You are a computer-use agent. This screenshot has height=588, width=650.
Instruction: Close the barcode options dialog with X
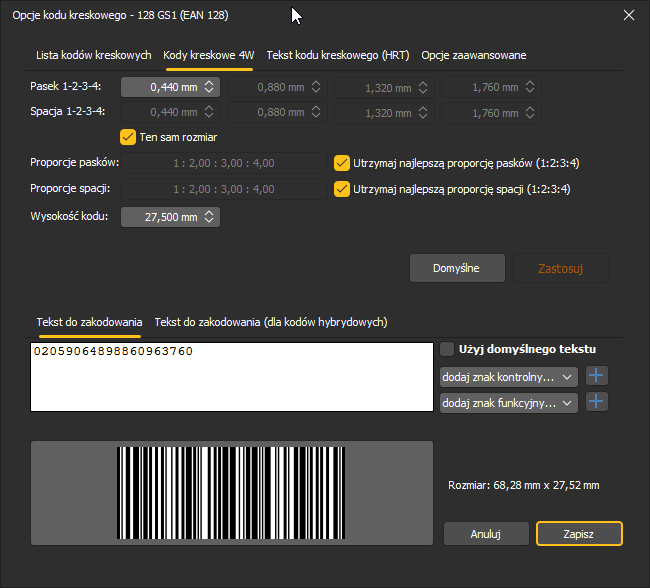click(629, 15)
